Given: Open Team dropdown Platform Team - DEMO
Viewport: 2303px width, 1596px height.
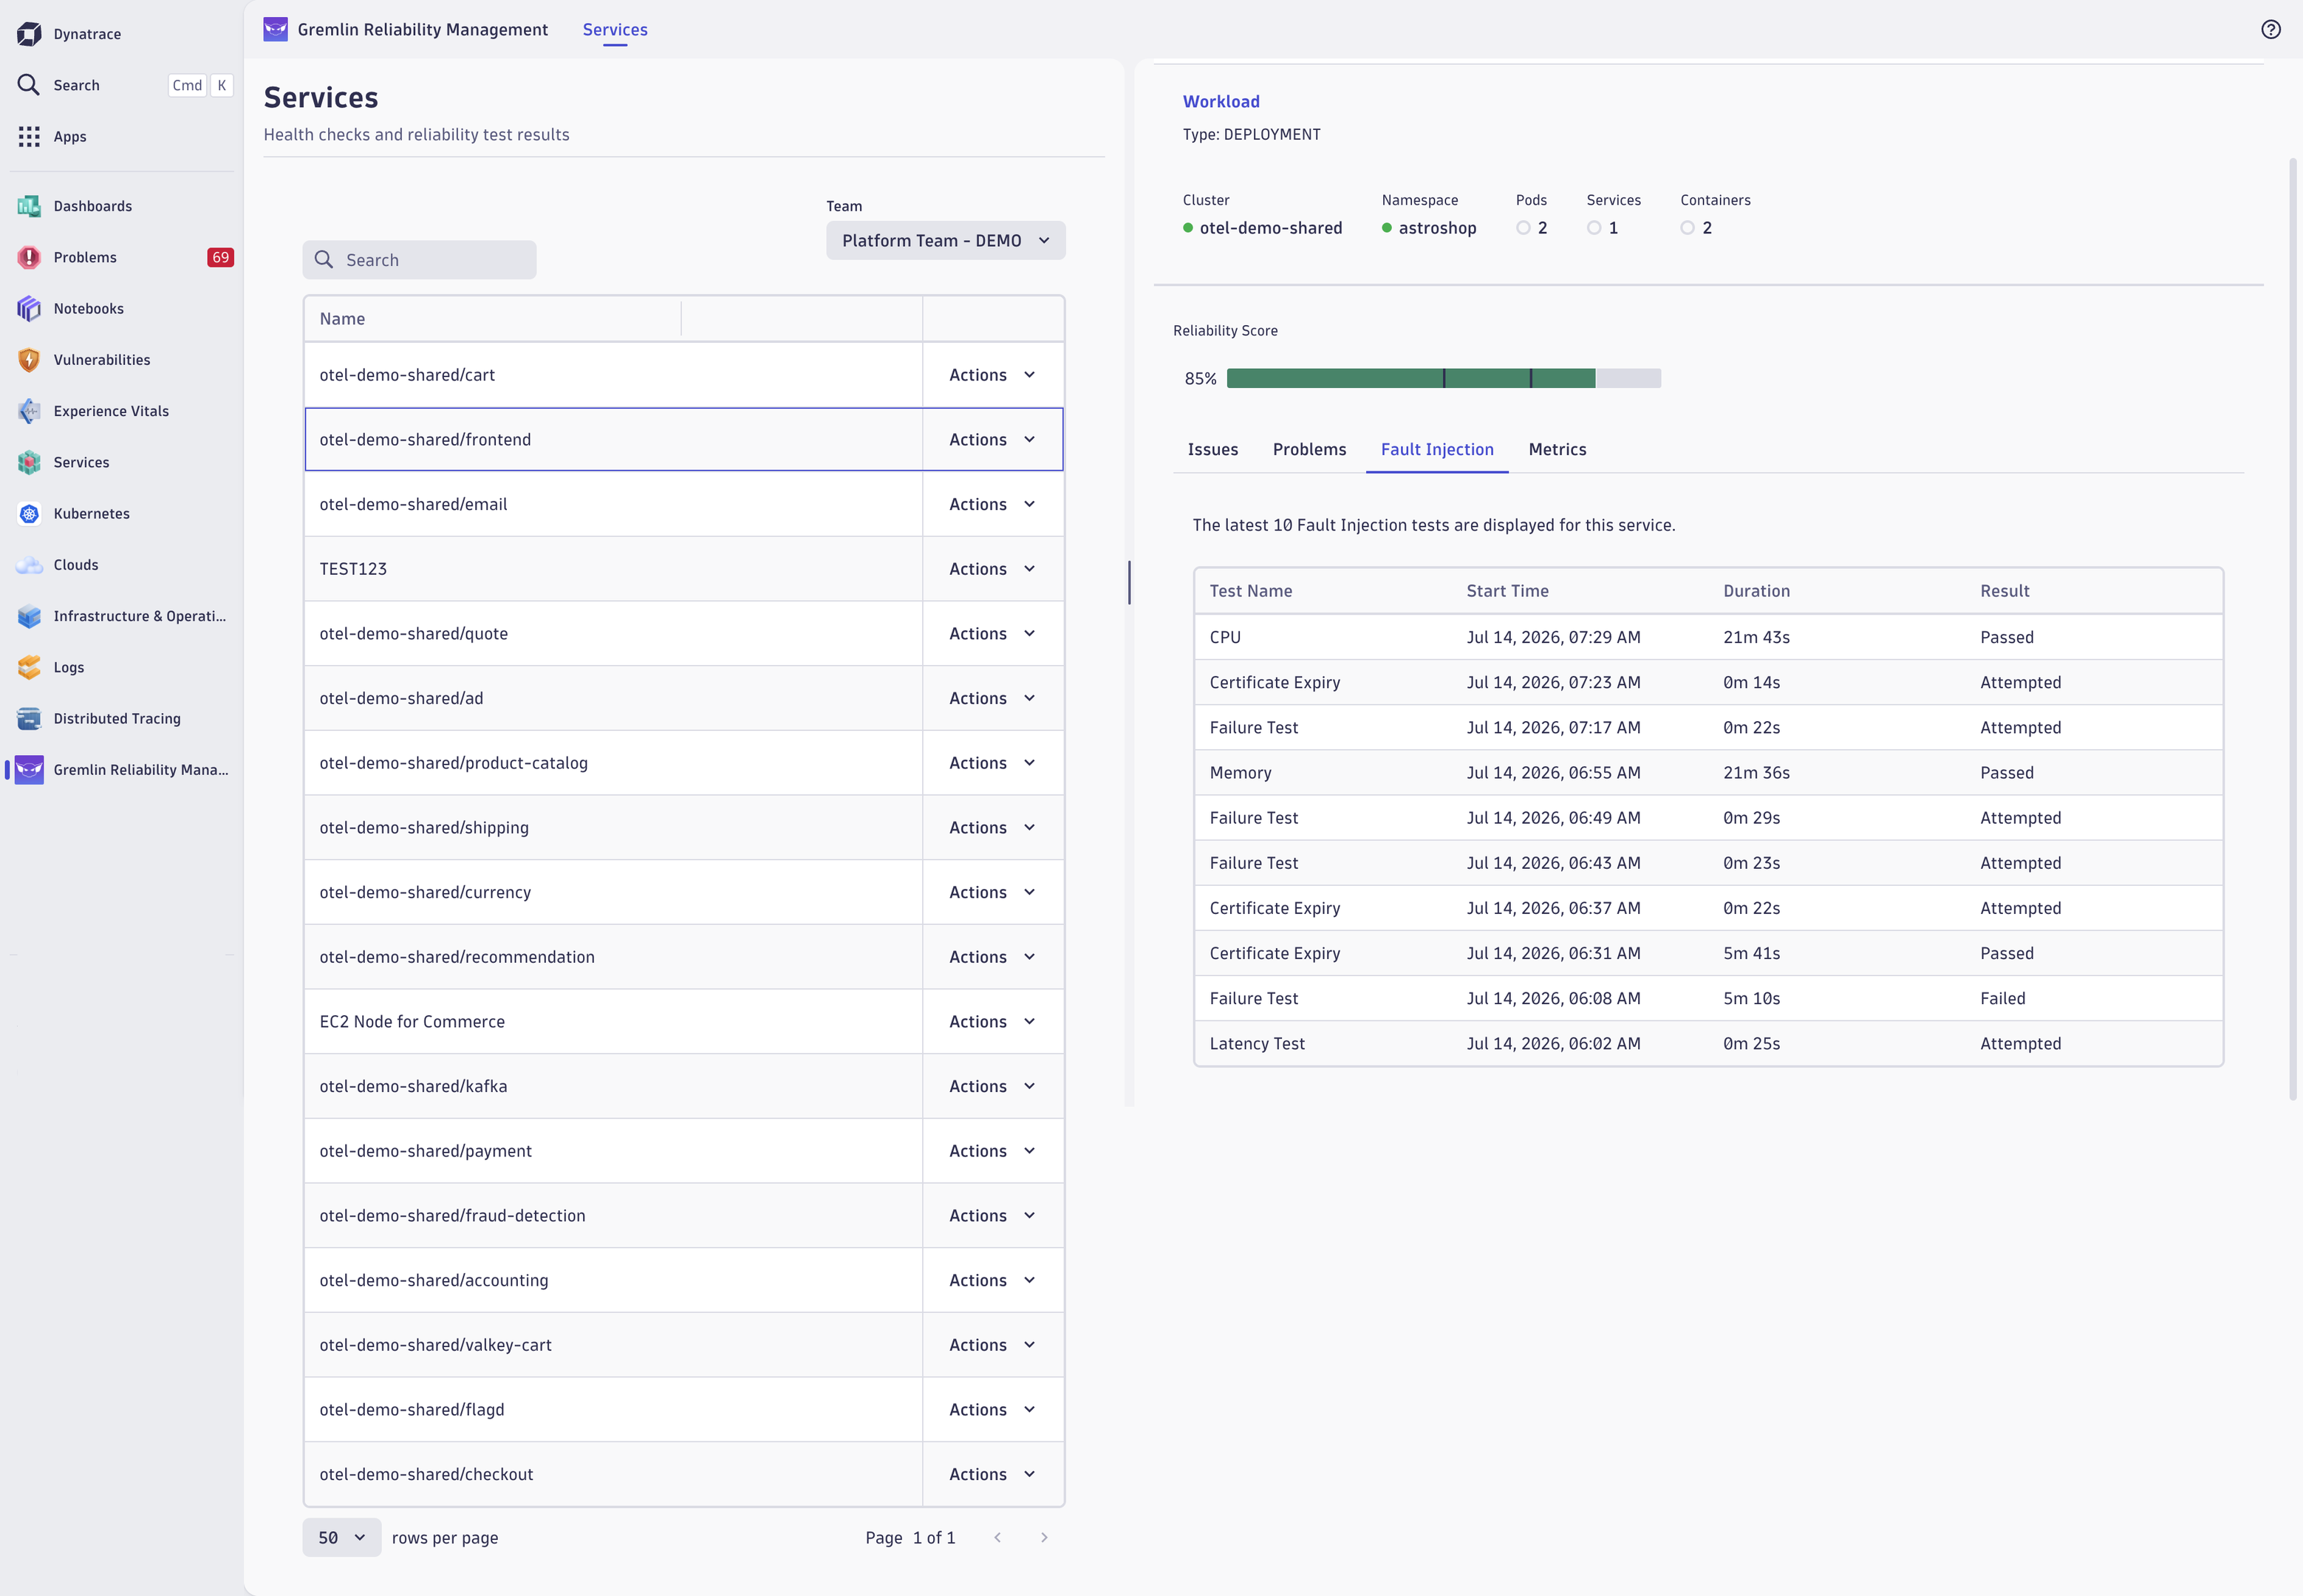Looking at the screenshot, I should tap(945, 241).
